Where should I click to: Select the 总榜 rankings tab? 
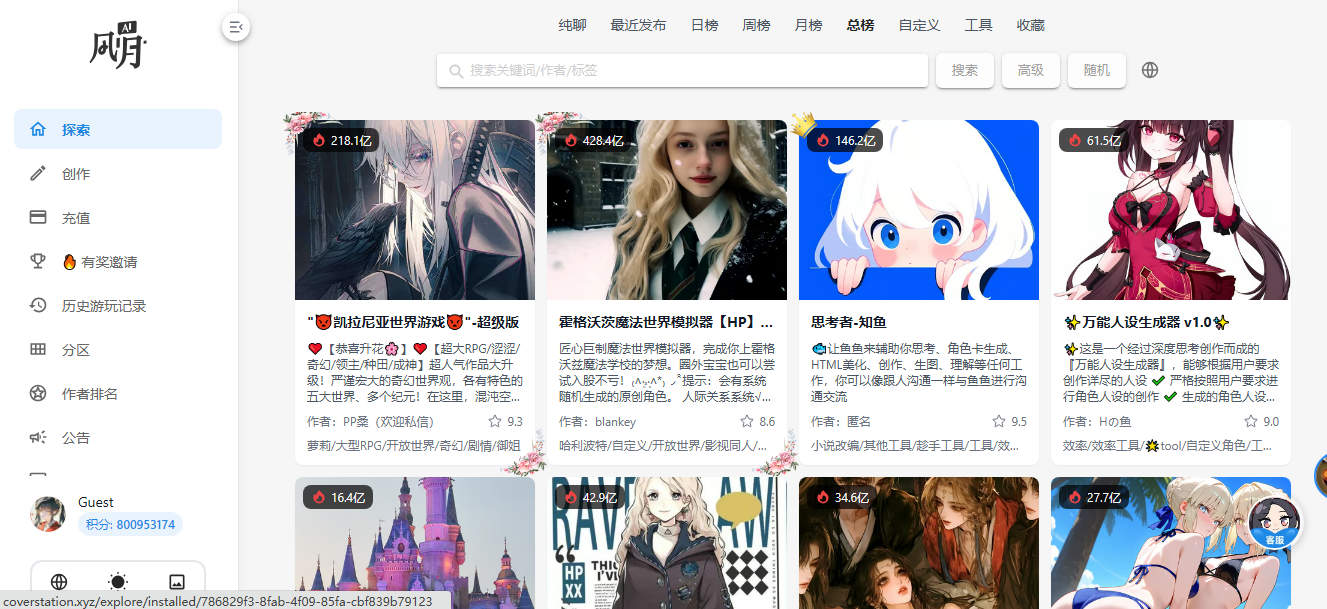pos(860,25)
